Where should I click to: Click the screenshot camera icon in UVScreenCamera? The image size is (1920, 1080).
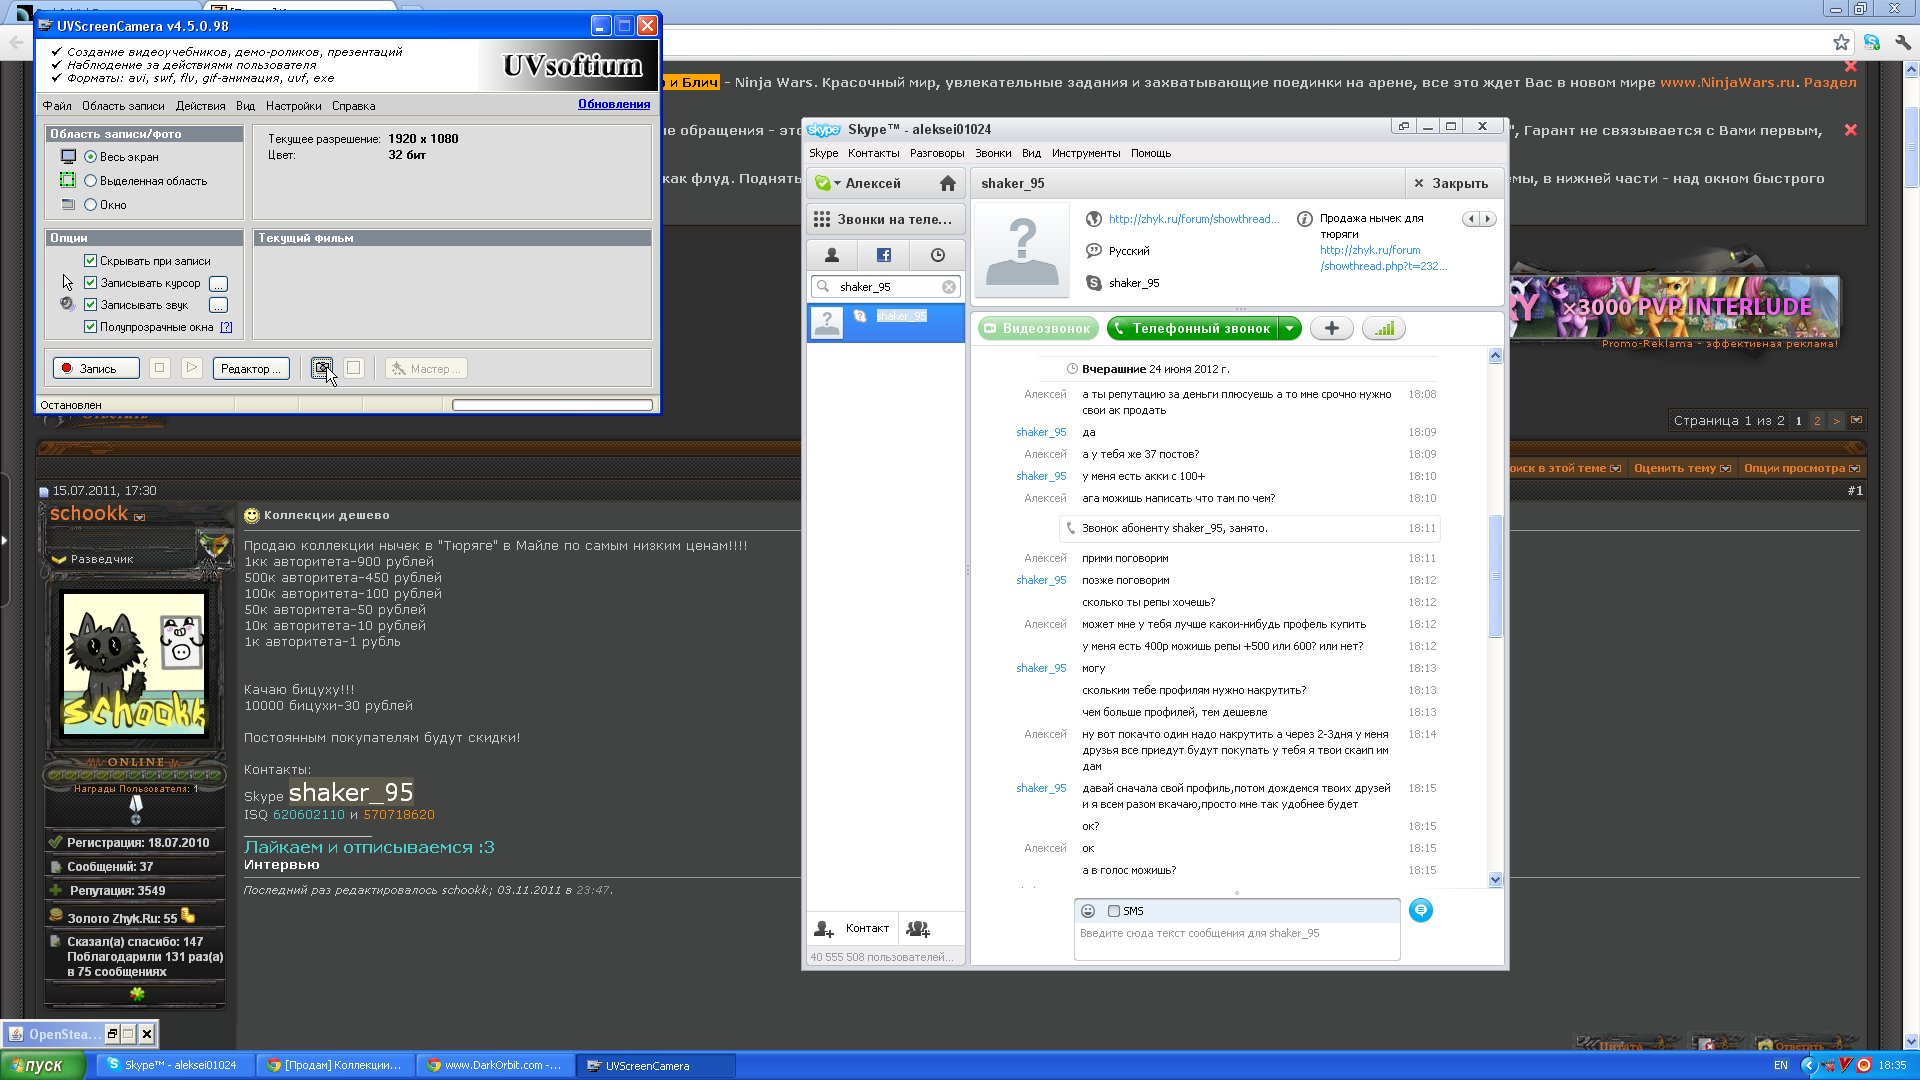click(321, 368)
